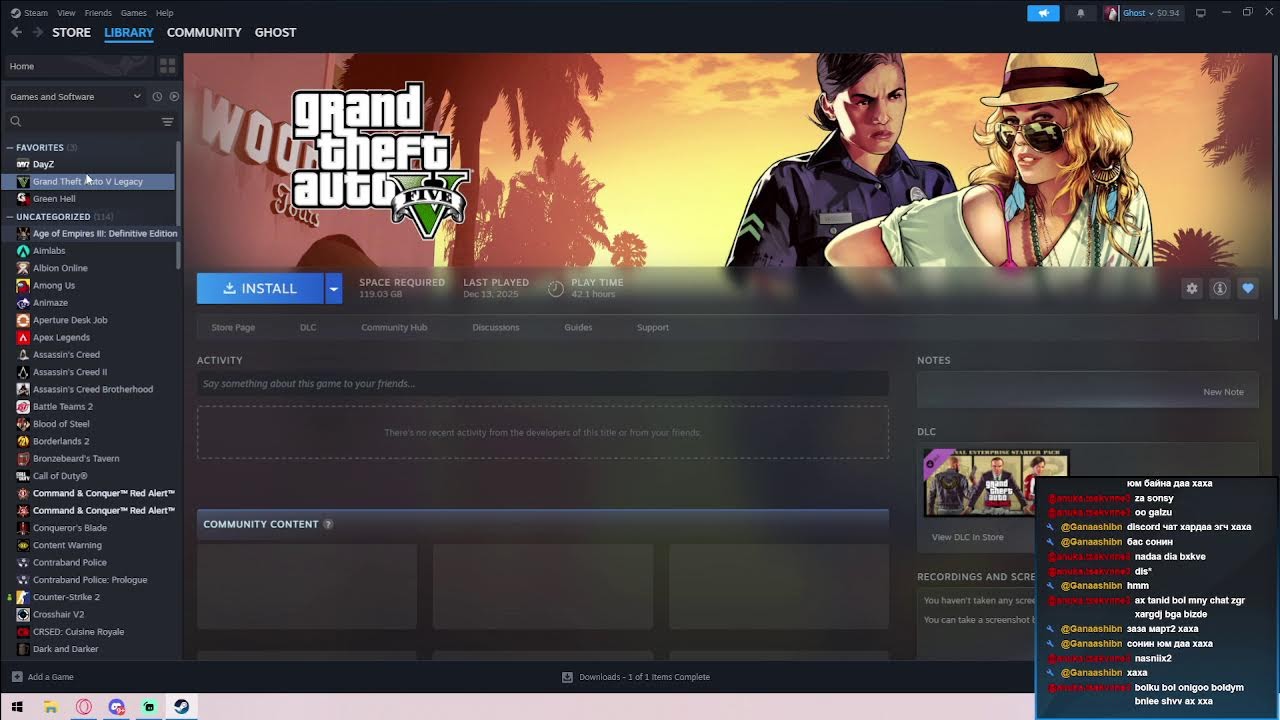Screen dimensions: 1280x720
Task: Click the Apex Legends icon in the list
Action: coord(23,337)
